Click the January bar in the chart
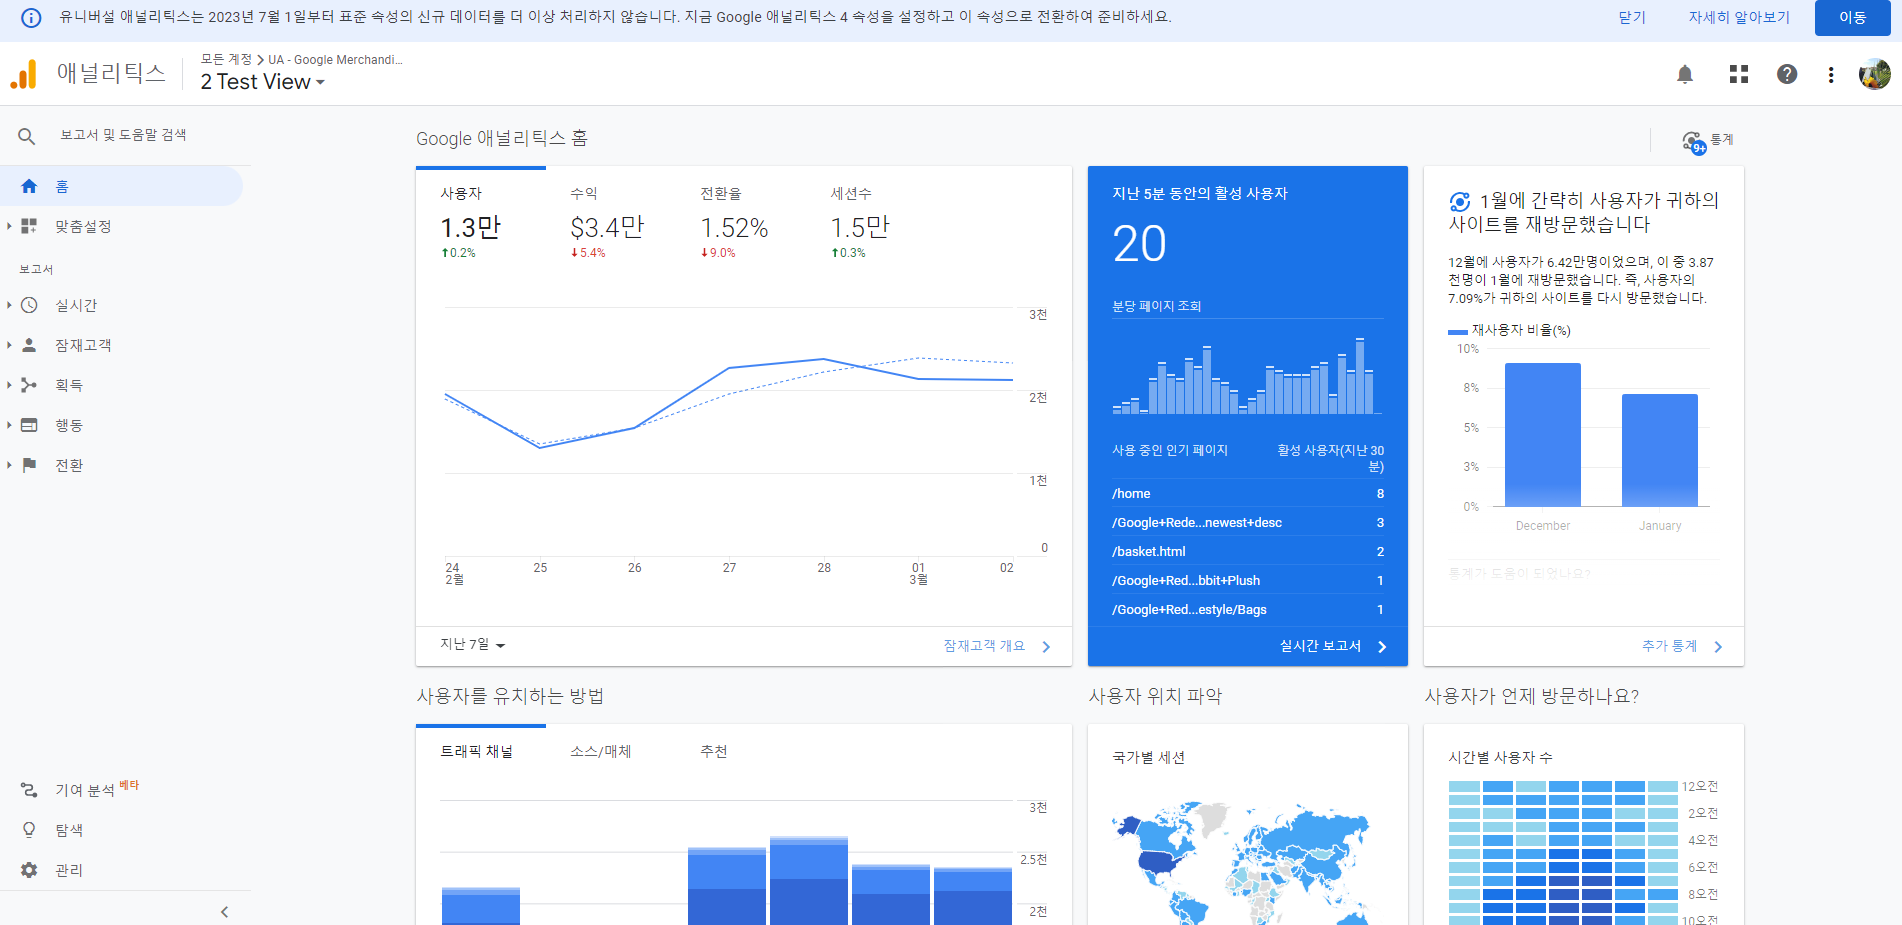1902x925 pixels. pyautogui.click(x=1660, y=450)
